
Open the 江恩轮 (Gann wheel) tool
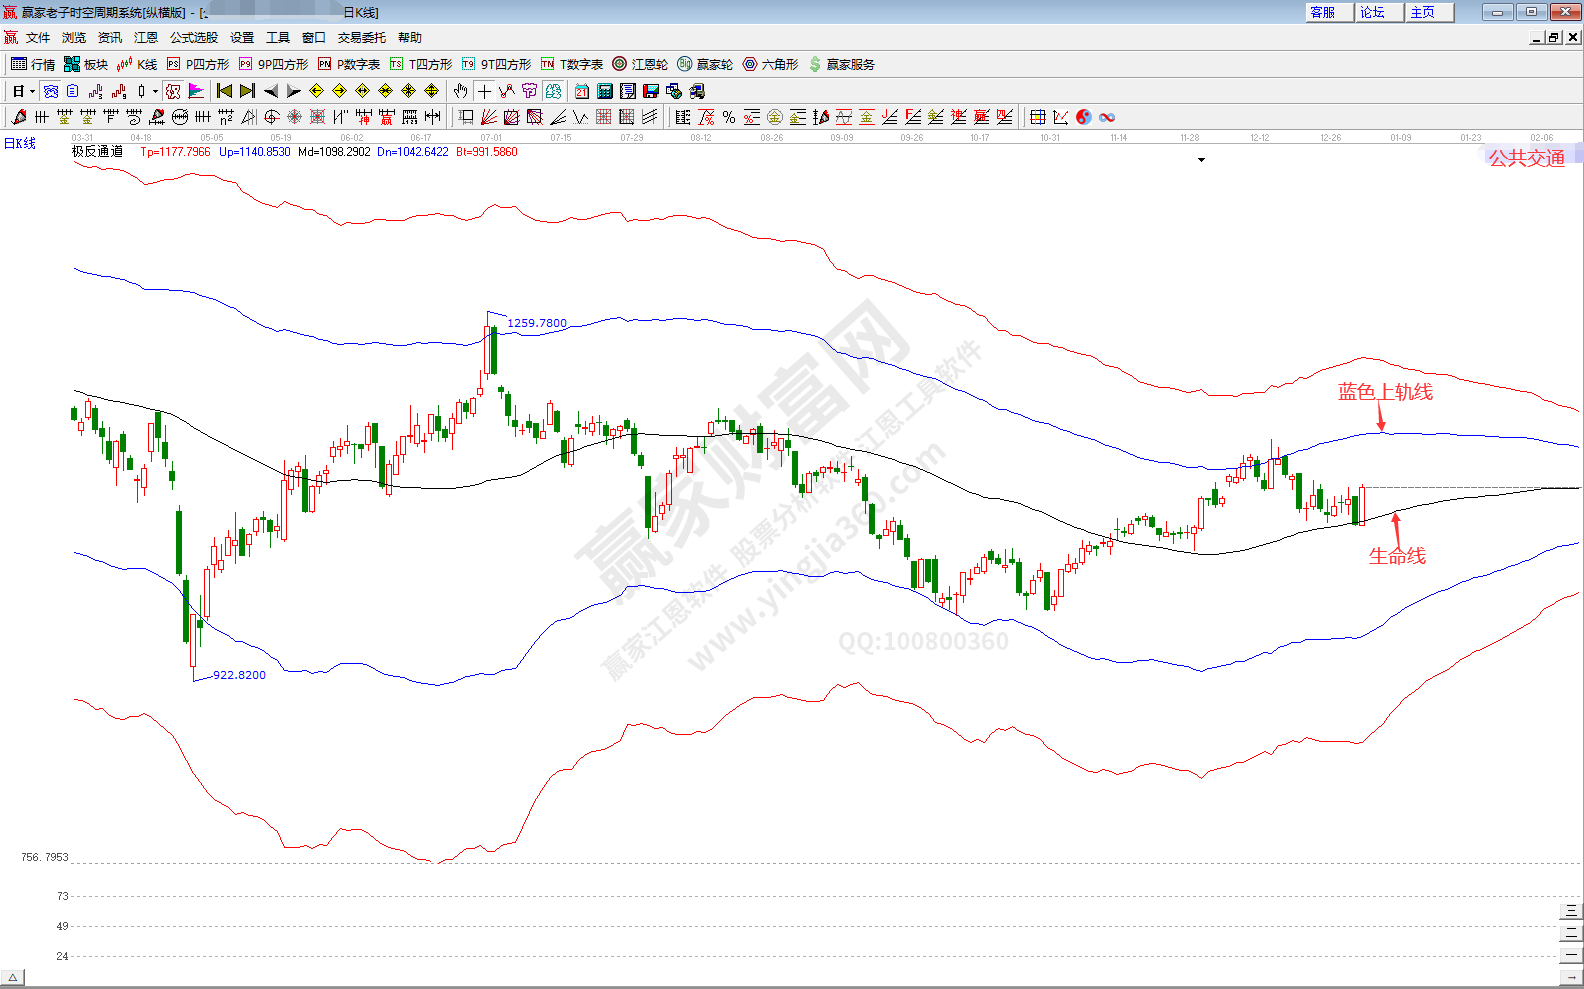pyautogui.click(x=640, y=64)
